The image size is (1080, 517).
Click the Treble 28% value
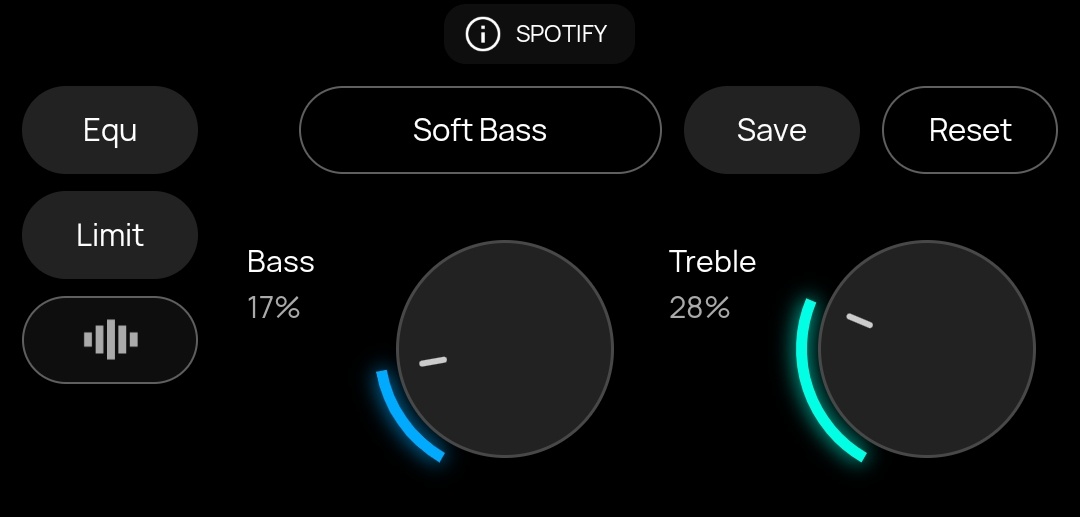click(699, 308)
